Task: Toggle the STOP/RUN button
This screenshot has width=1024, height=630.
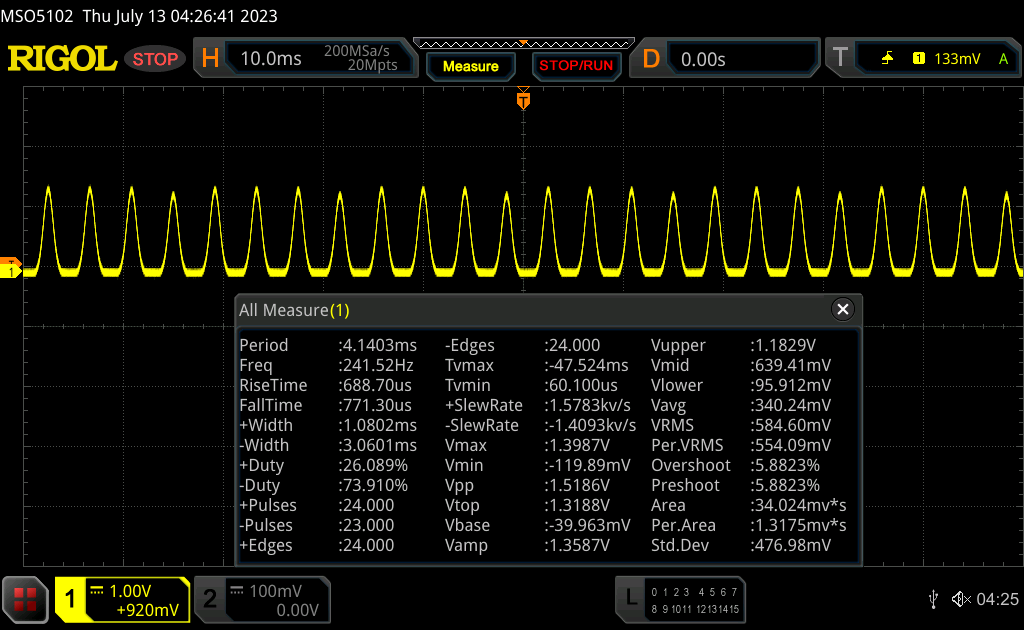Action: (576, 66)
